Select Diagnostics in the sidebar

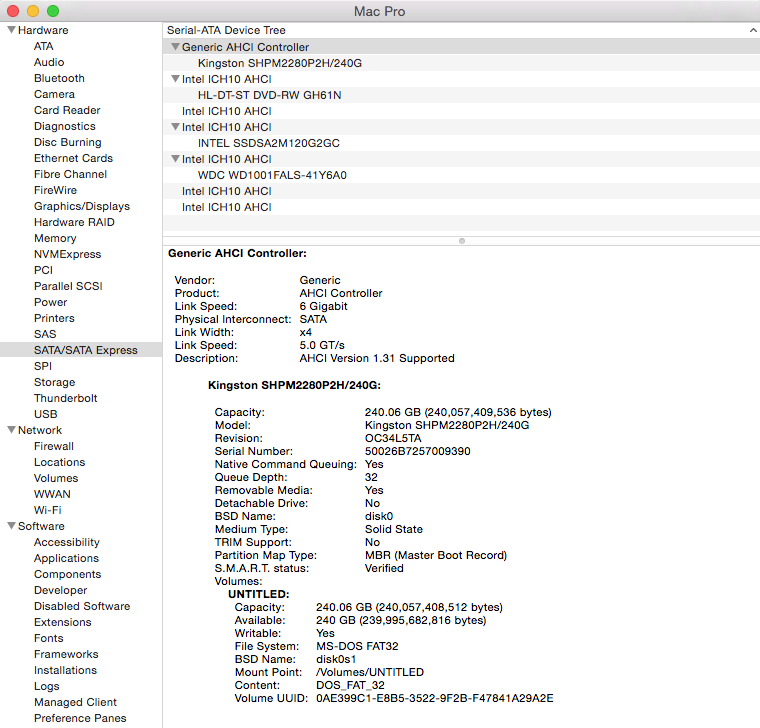coord(64,126)
